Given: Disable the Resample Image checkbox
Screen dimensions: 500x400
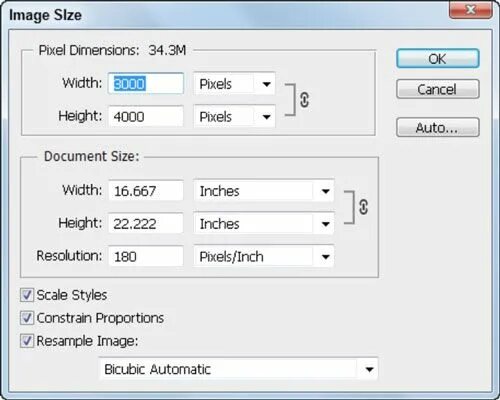Looking at the screenshot, I should (27, 341).
